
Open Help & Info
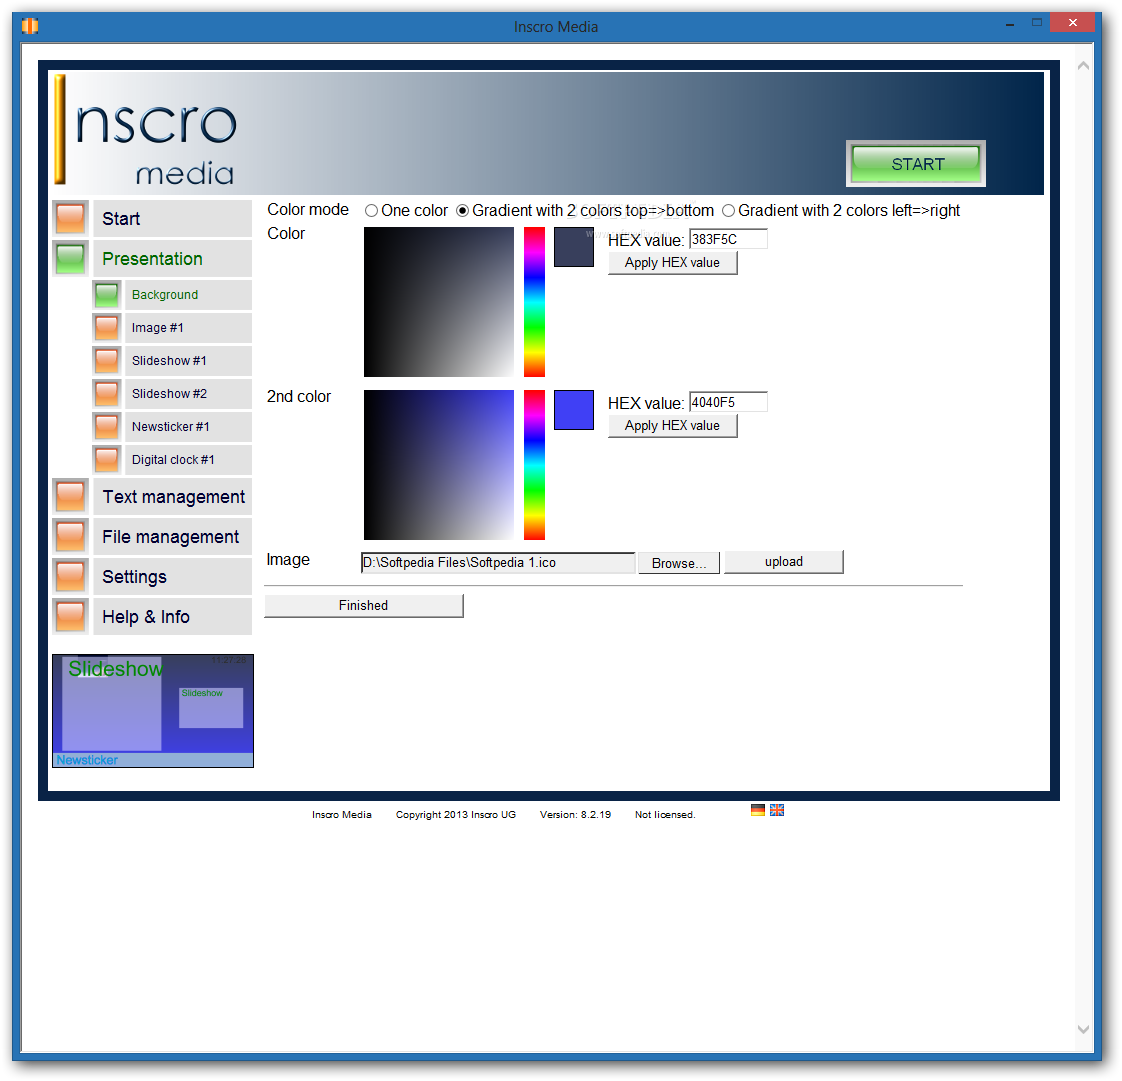point(172,617)
